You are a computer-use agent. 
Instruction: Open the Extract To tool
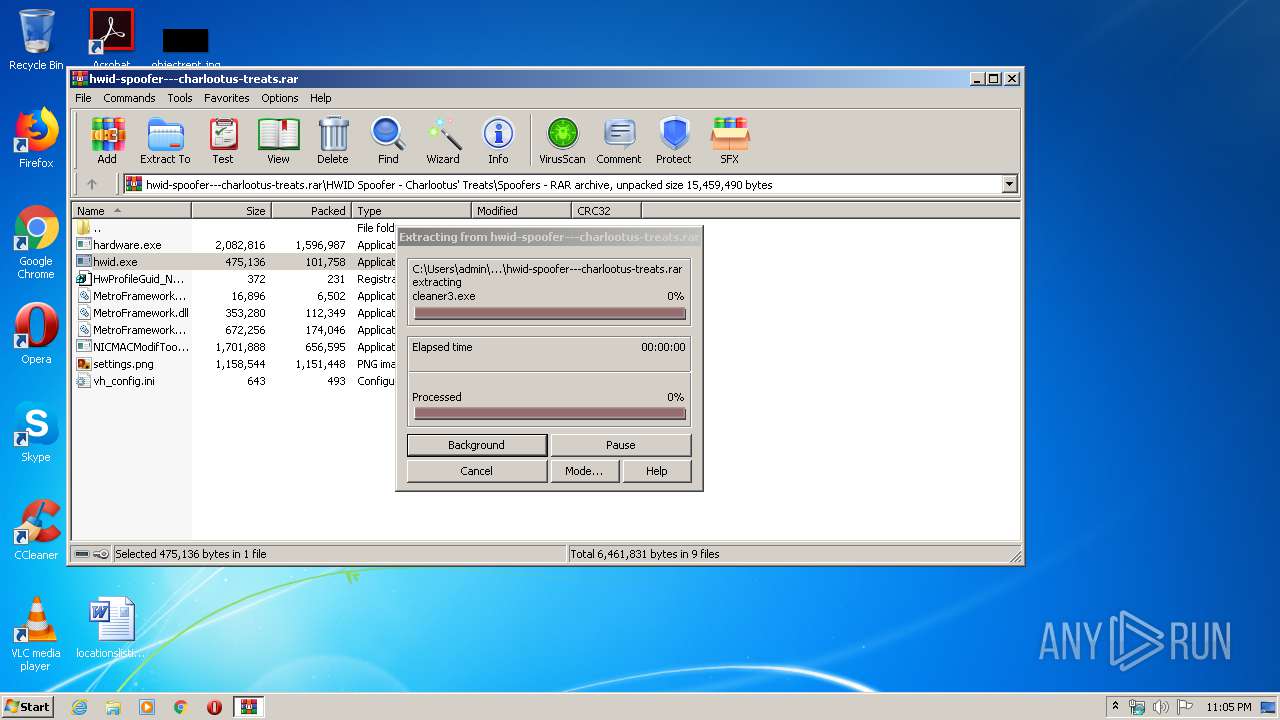(165, 140)
